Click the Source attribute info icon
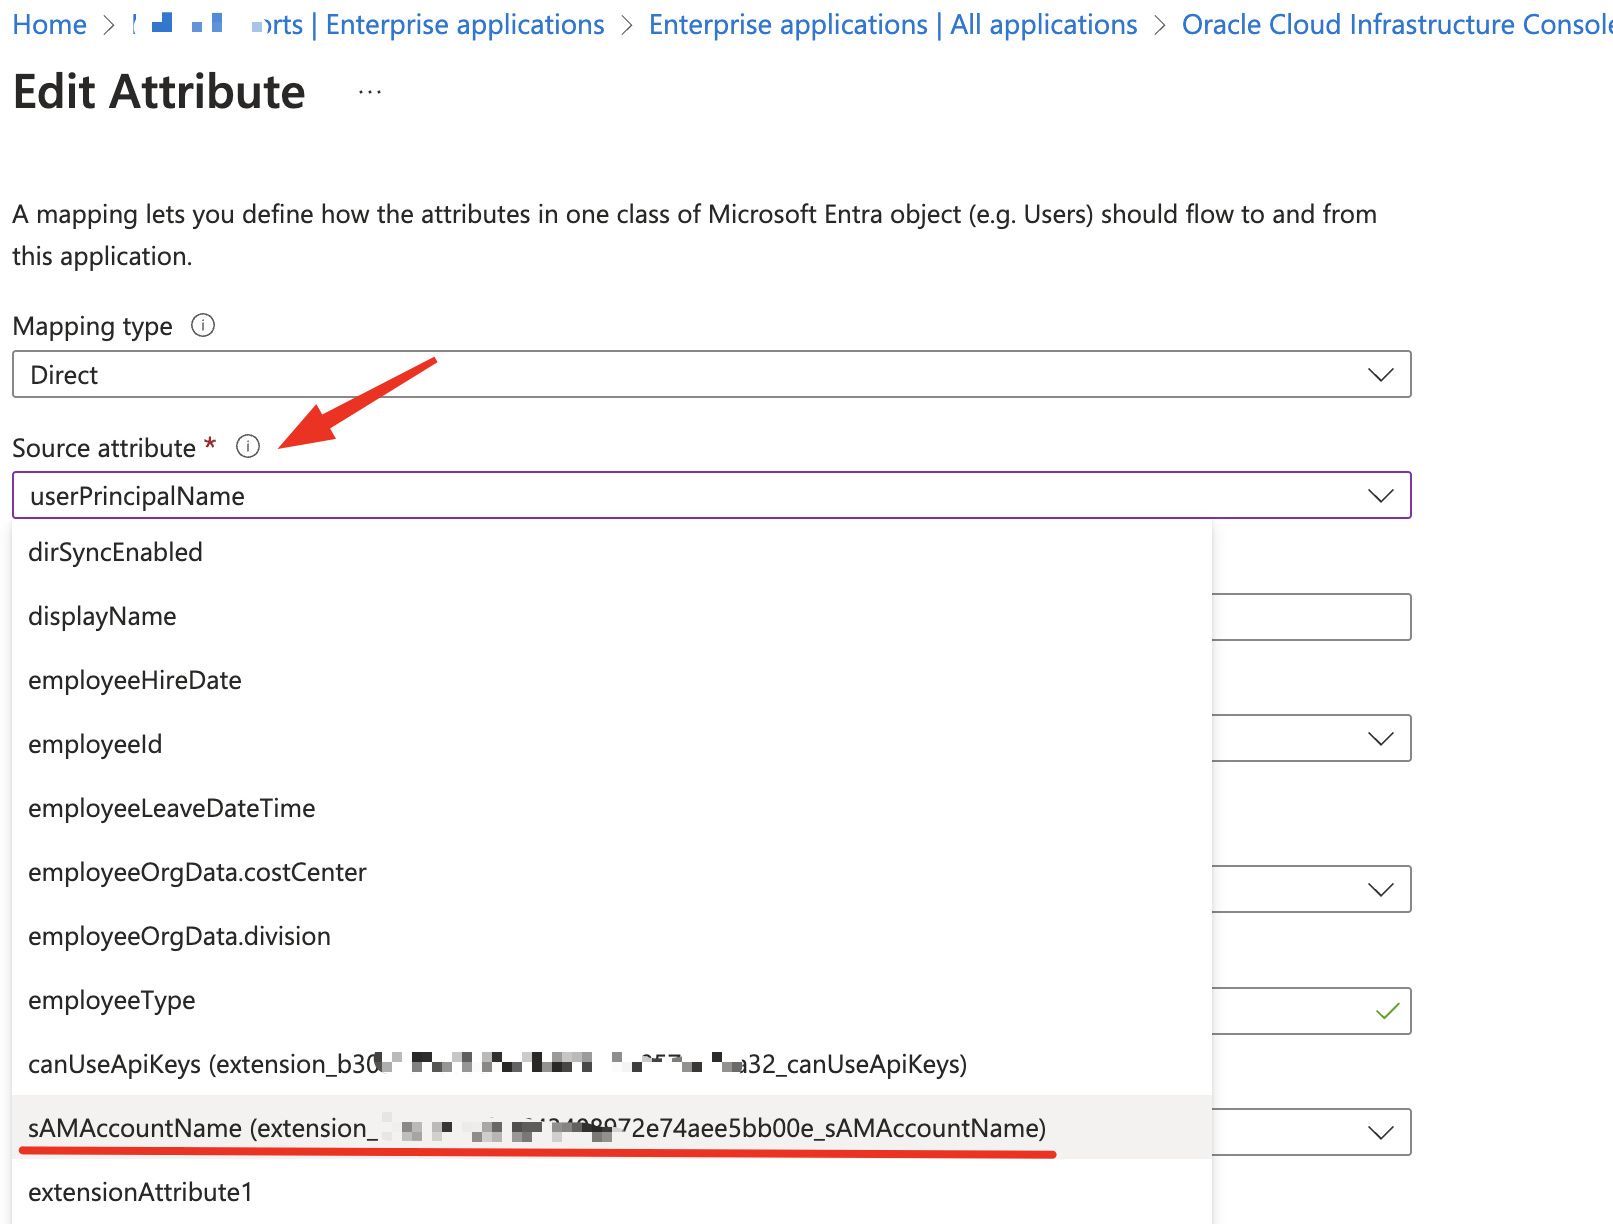The height and width of the screenshot is (1224, 1613). pos(248,447)
